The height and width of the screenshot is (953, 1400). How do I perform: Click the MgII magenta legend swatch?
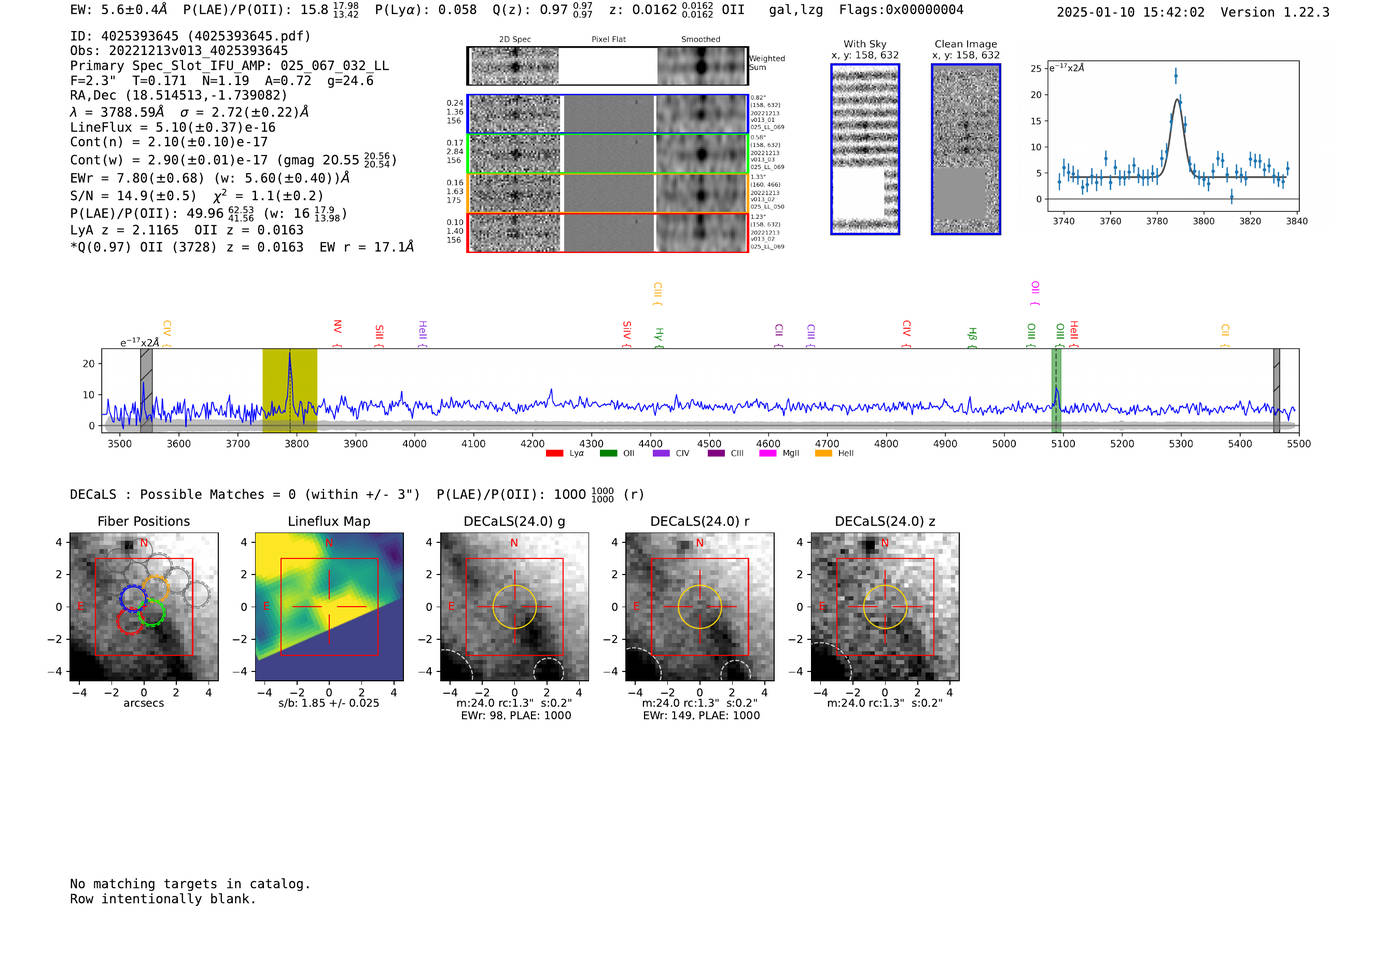[x=768, y=453]
